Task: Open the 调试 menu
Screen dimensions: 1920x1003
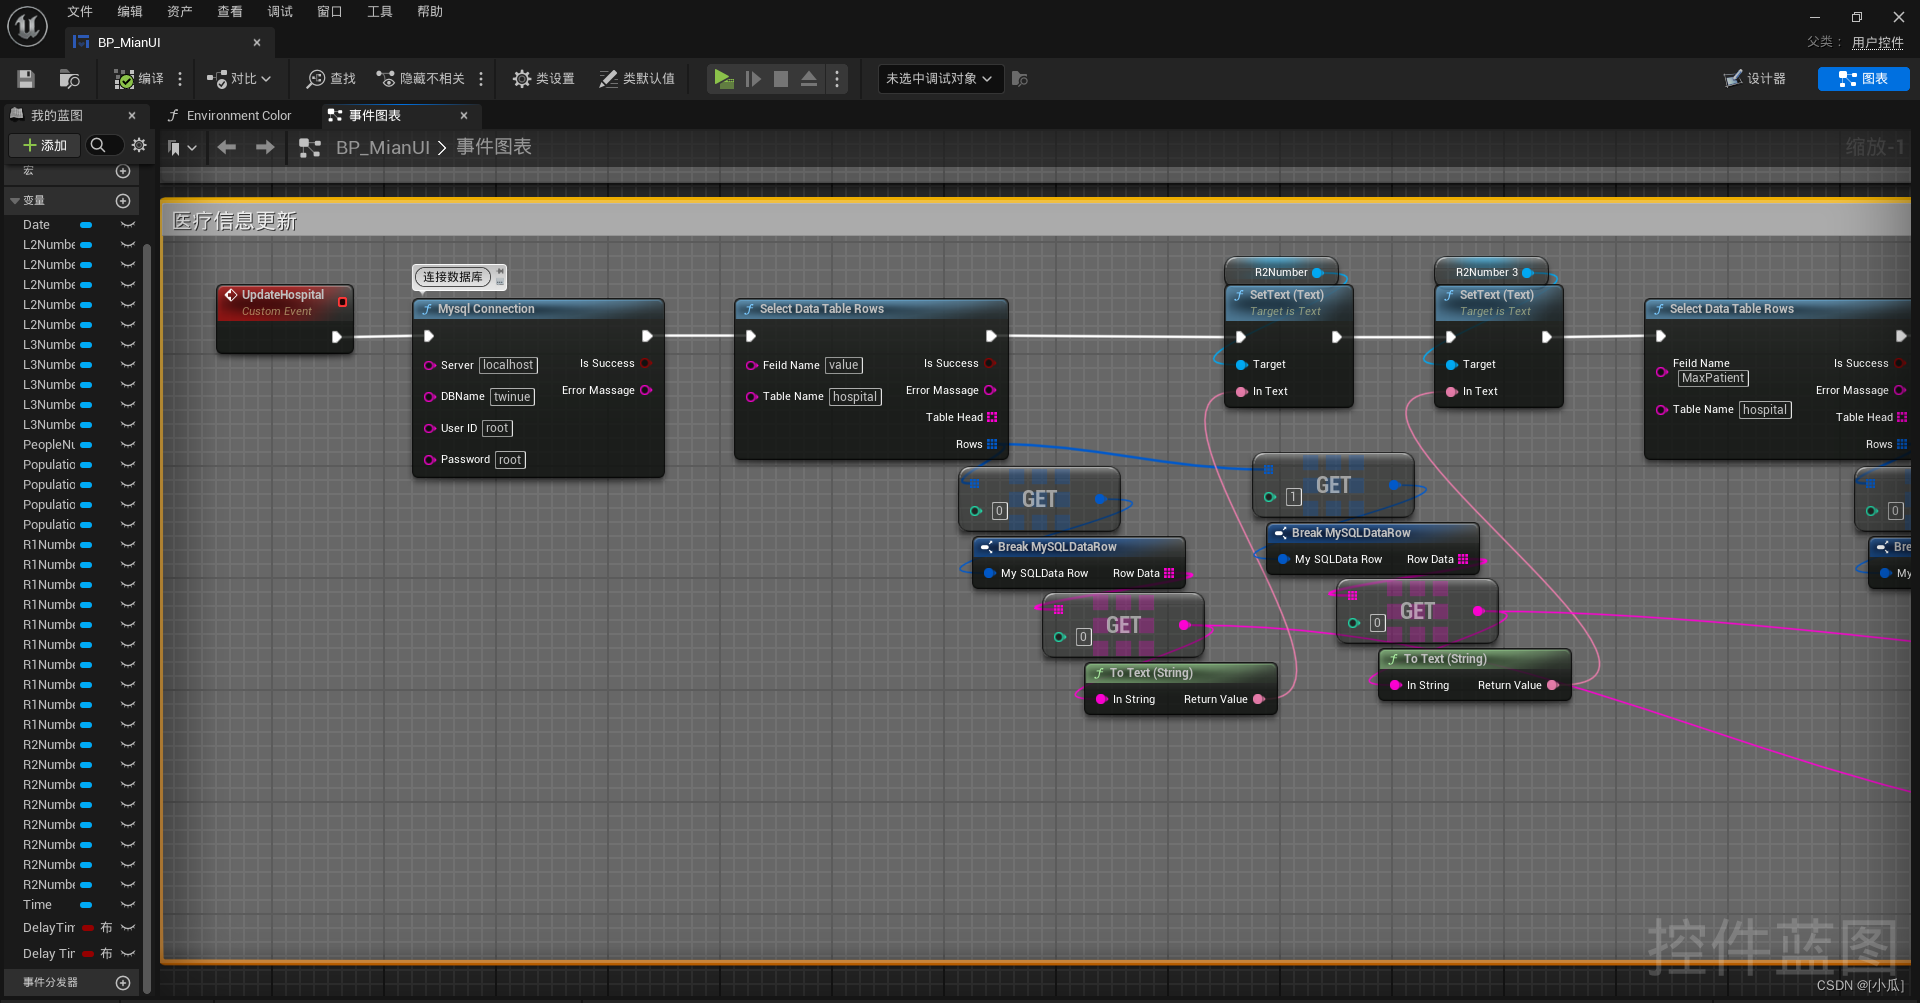Action: [280, 12]
